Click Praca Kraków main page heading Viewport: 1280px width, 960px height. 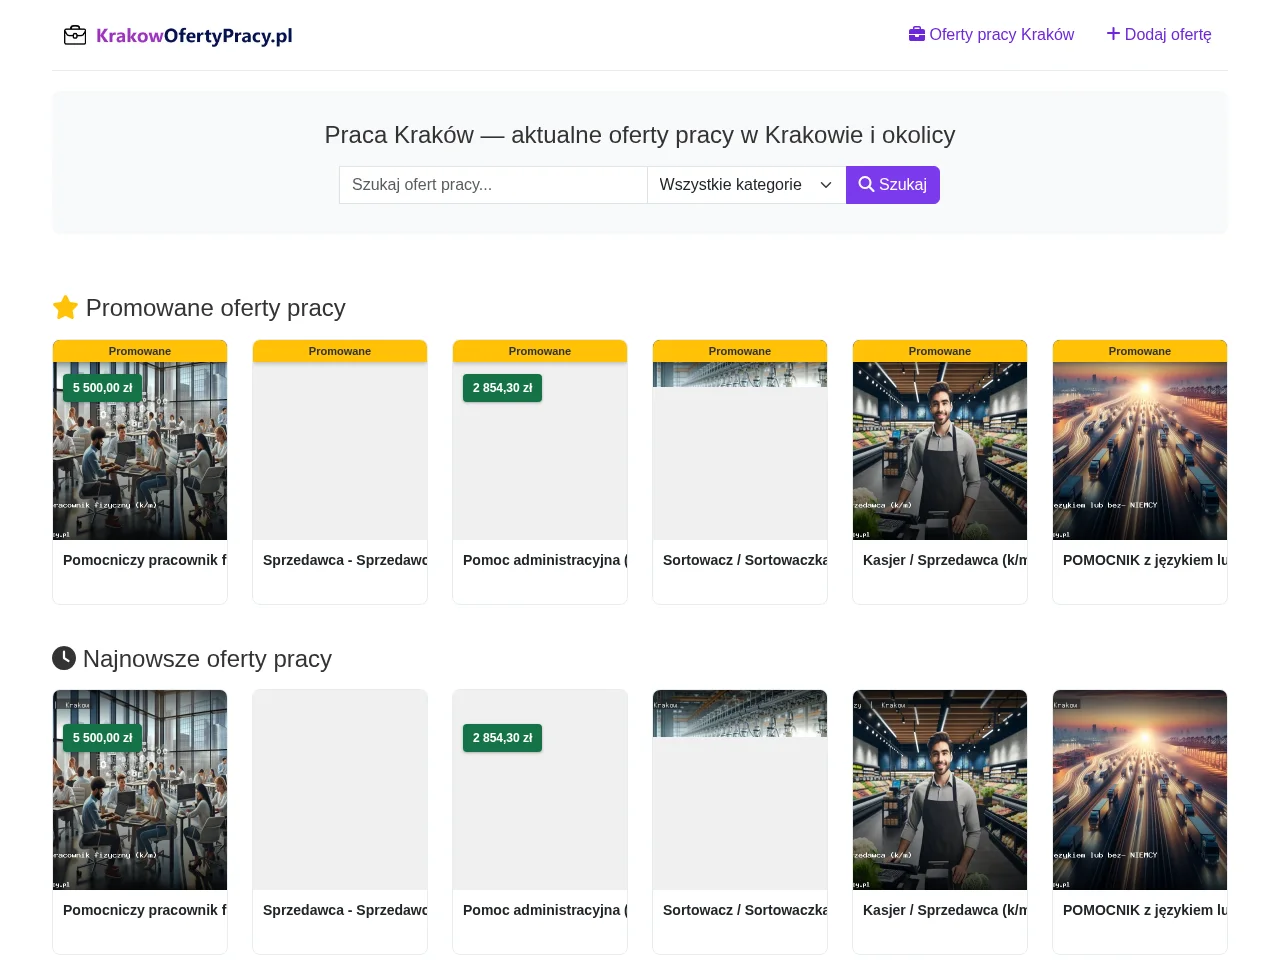(x=640, y=135)
